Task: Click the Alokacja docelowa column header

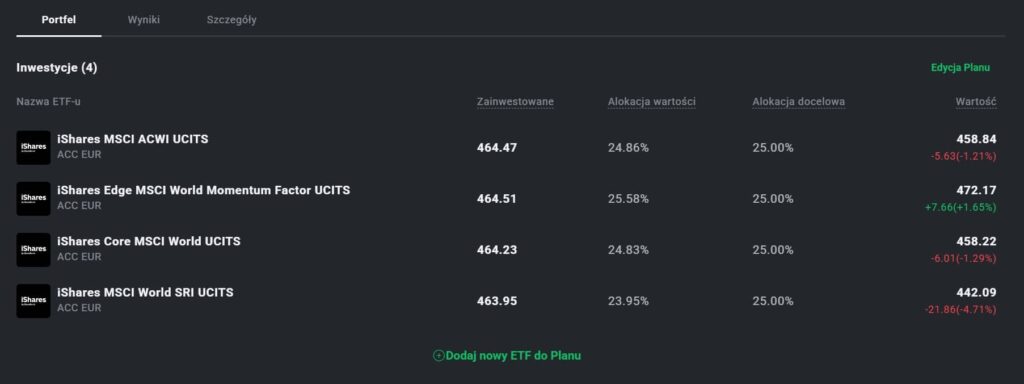Action: [799, 102]
